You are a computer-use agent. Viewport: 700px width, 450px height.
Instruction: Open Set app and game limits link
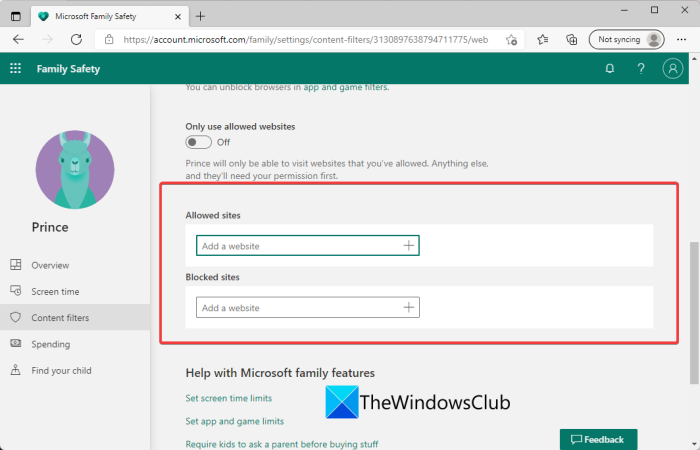click(x=234, y=421)
